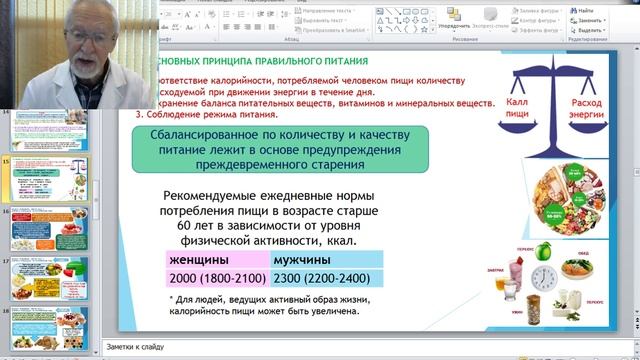Image resolution: width=640 pixels, height=360 pixels.
Task: Open the Абзац paragraph dialog launcher
Action: [369, 40]
